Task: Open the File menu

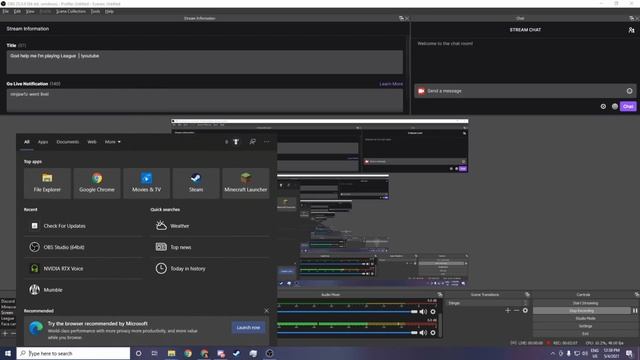Action: (5, 11)
